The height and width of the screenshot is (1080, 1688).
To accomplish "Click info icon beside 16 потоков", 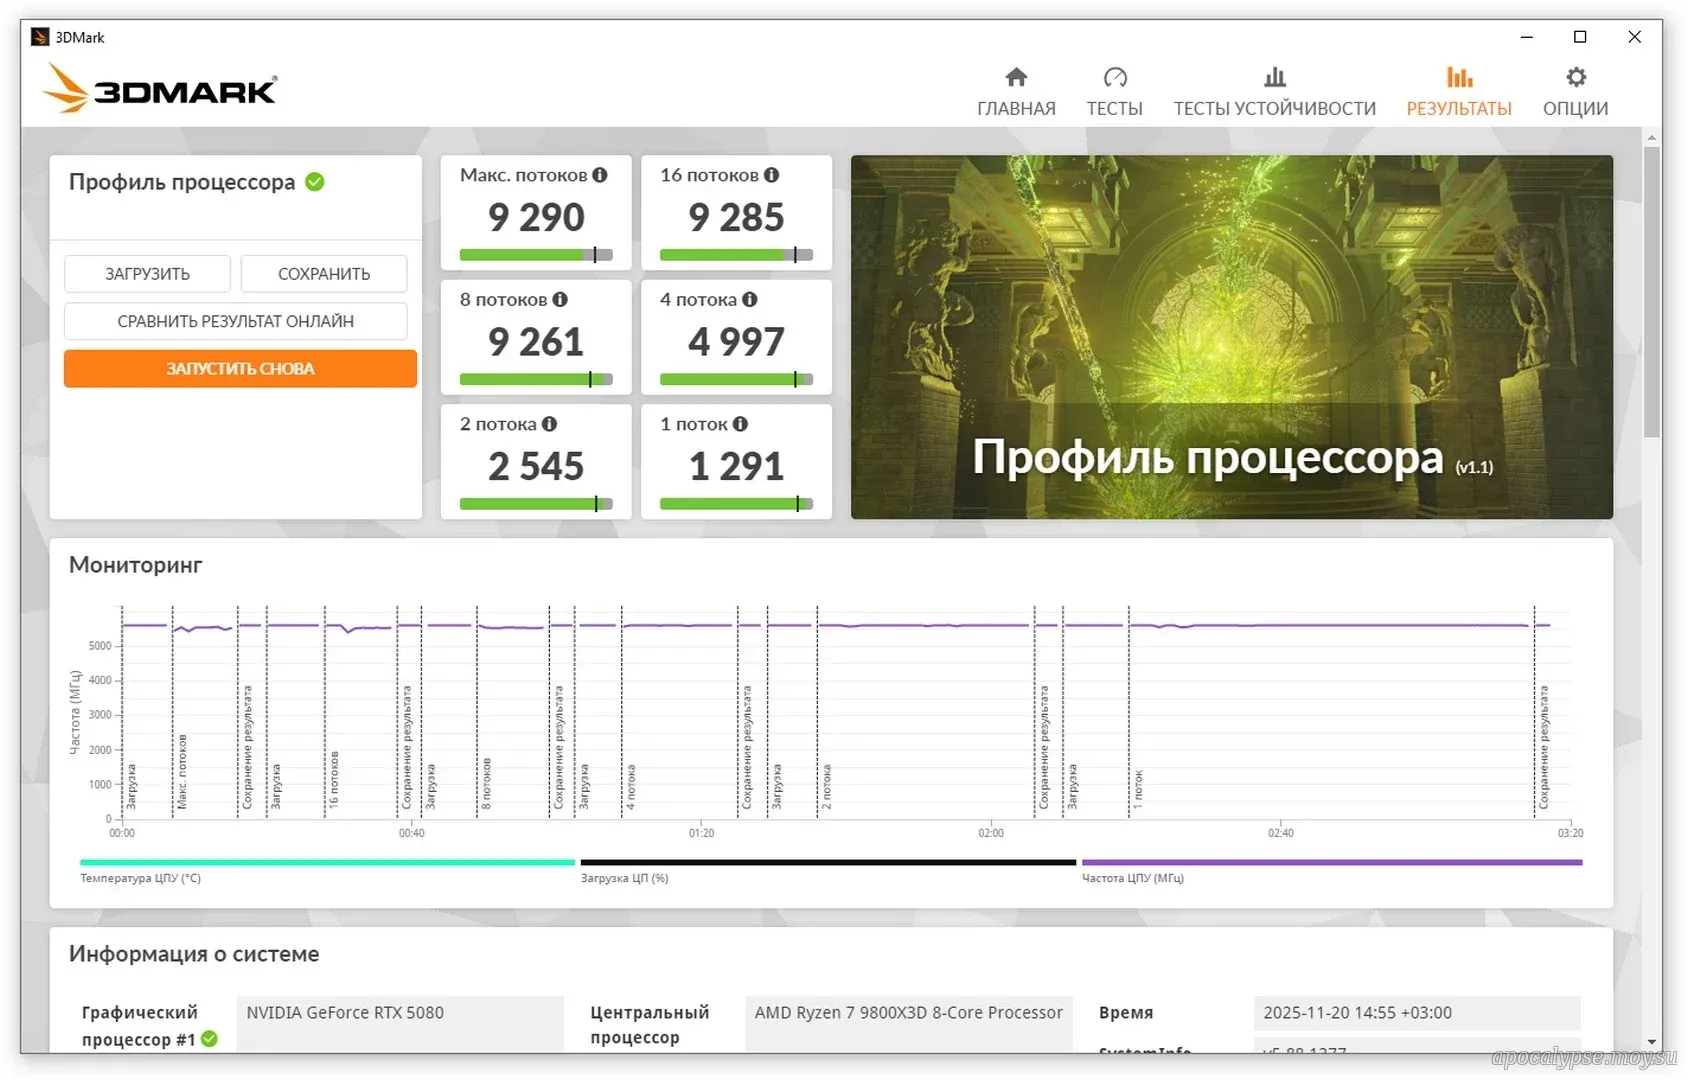I will 771,175.
